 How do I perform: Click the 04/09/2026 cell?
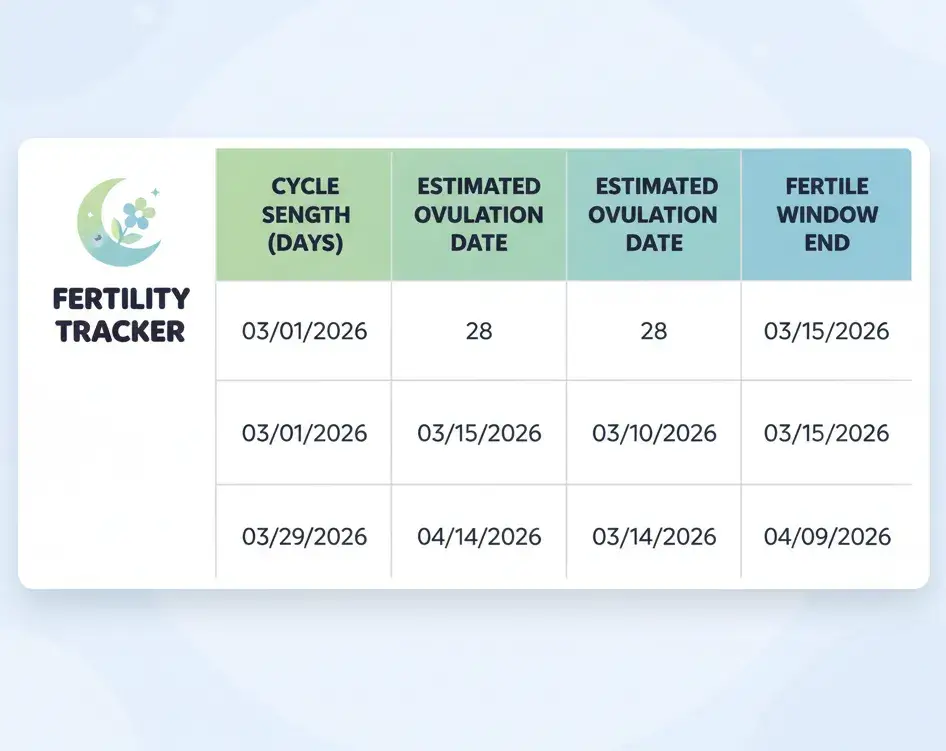click(827, 536)
